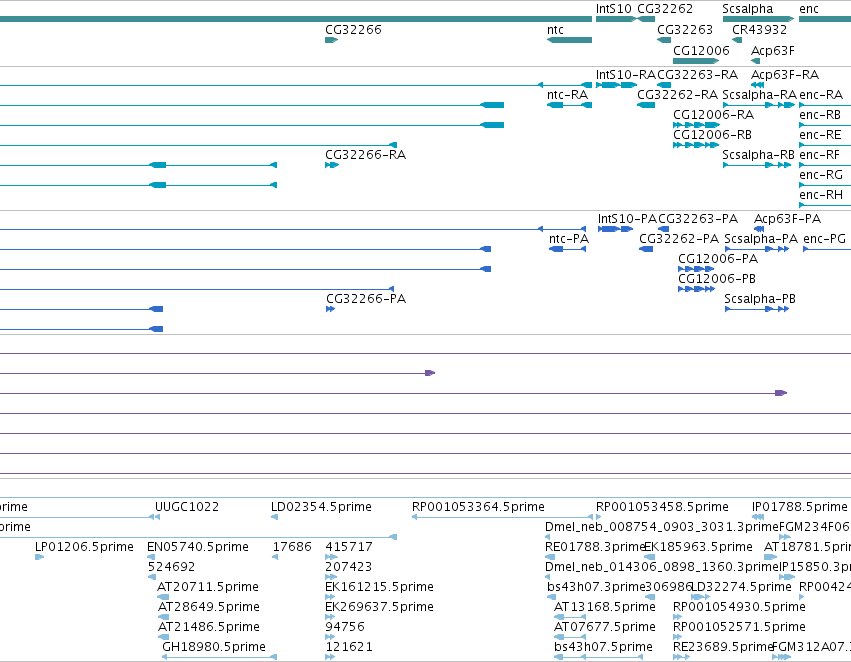Click EST feature UUGC1022
Screen dimensions: 851x662
tap(187, 507)
